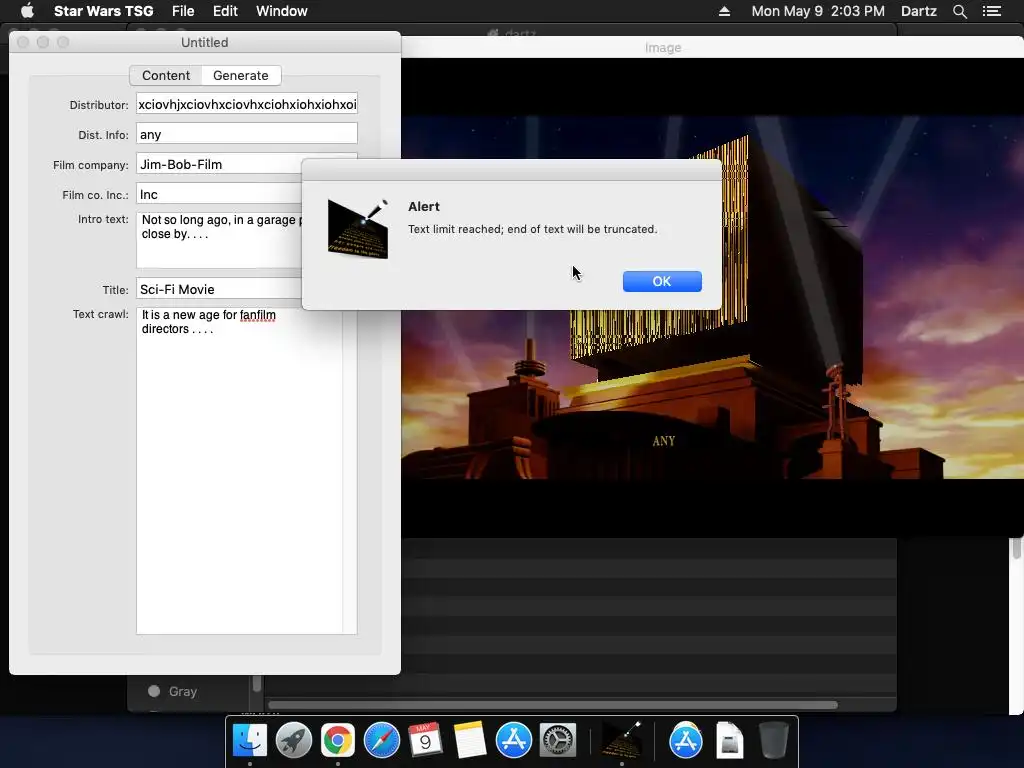This screenshot has height=768, width=1024.
Task: Click the Film co. Inc. field
Action: click(x=219, y=195)
